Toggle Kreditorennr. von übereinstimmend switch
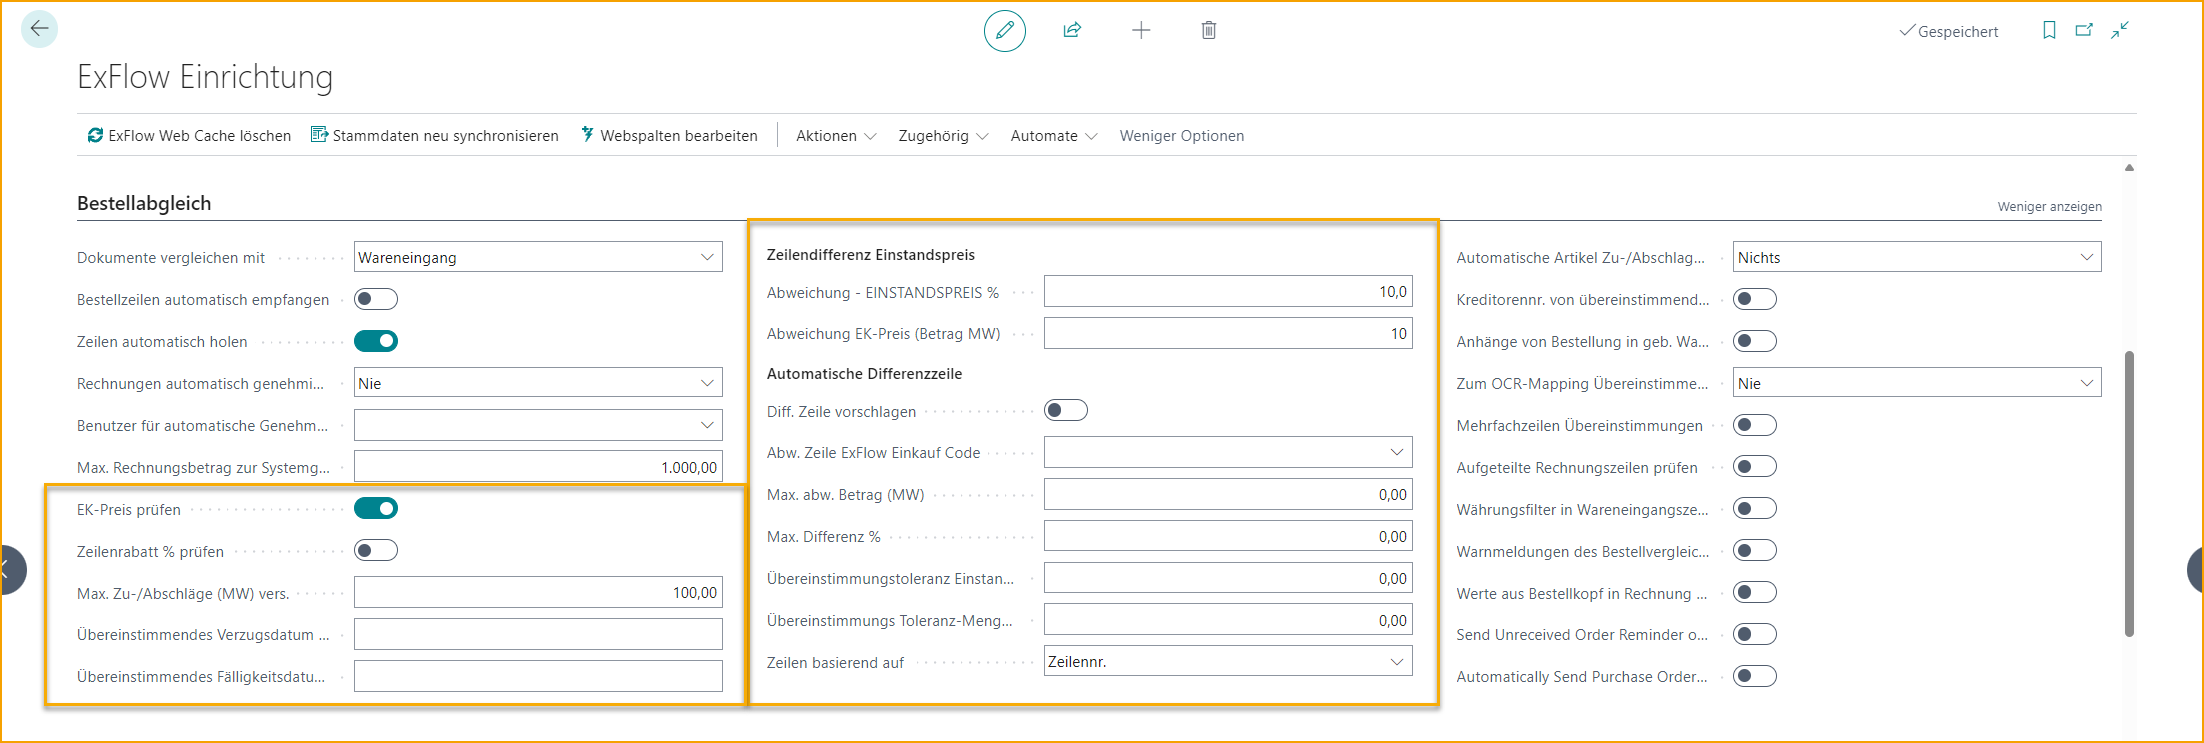The width and height of the screenshot is (2204, 743). click(x=1755, y=299)
